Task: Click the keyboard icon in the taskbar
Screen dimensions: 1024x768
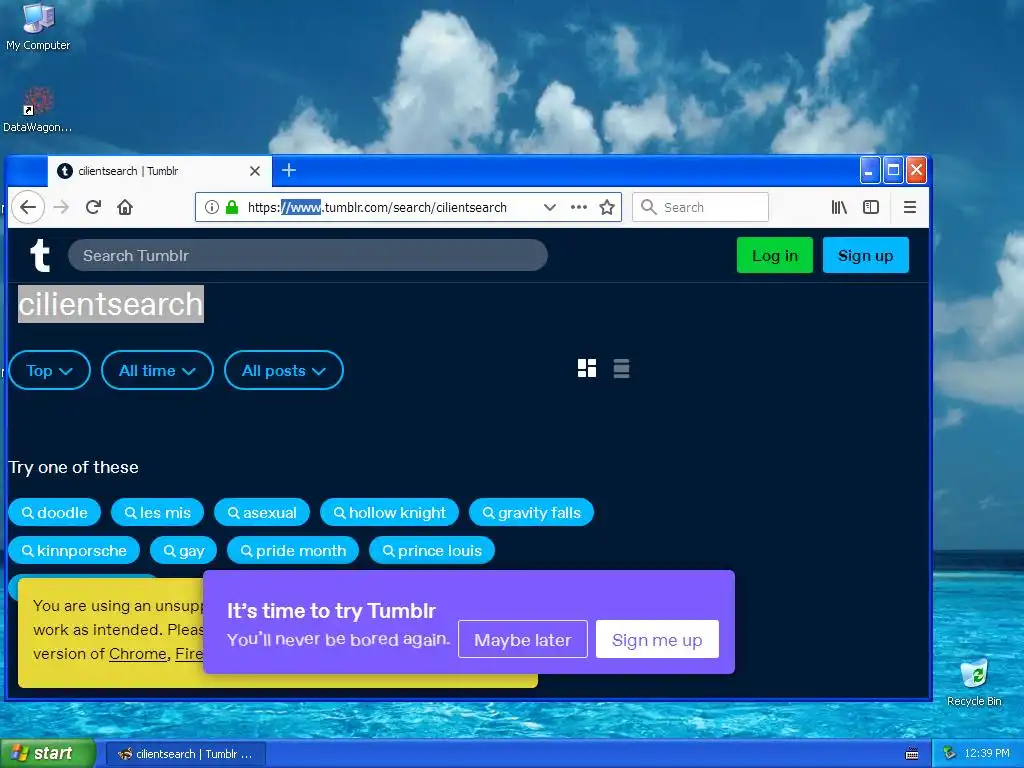Action: 912,754
